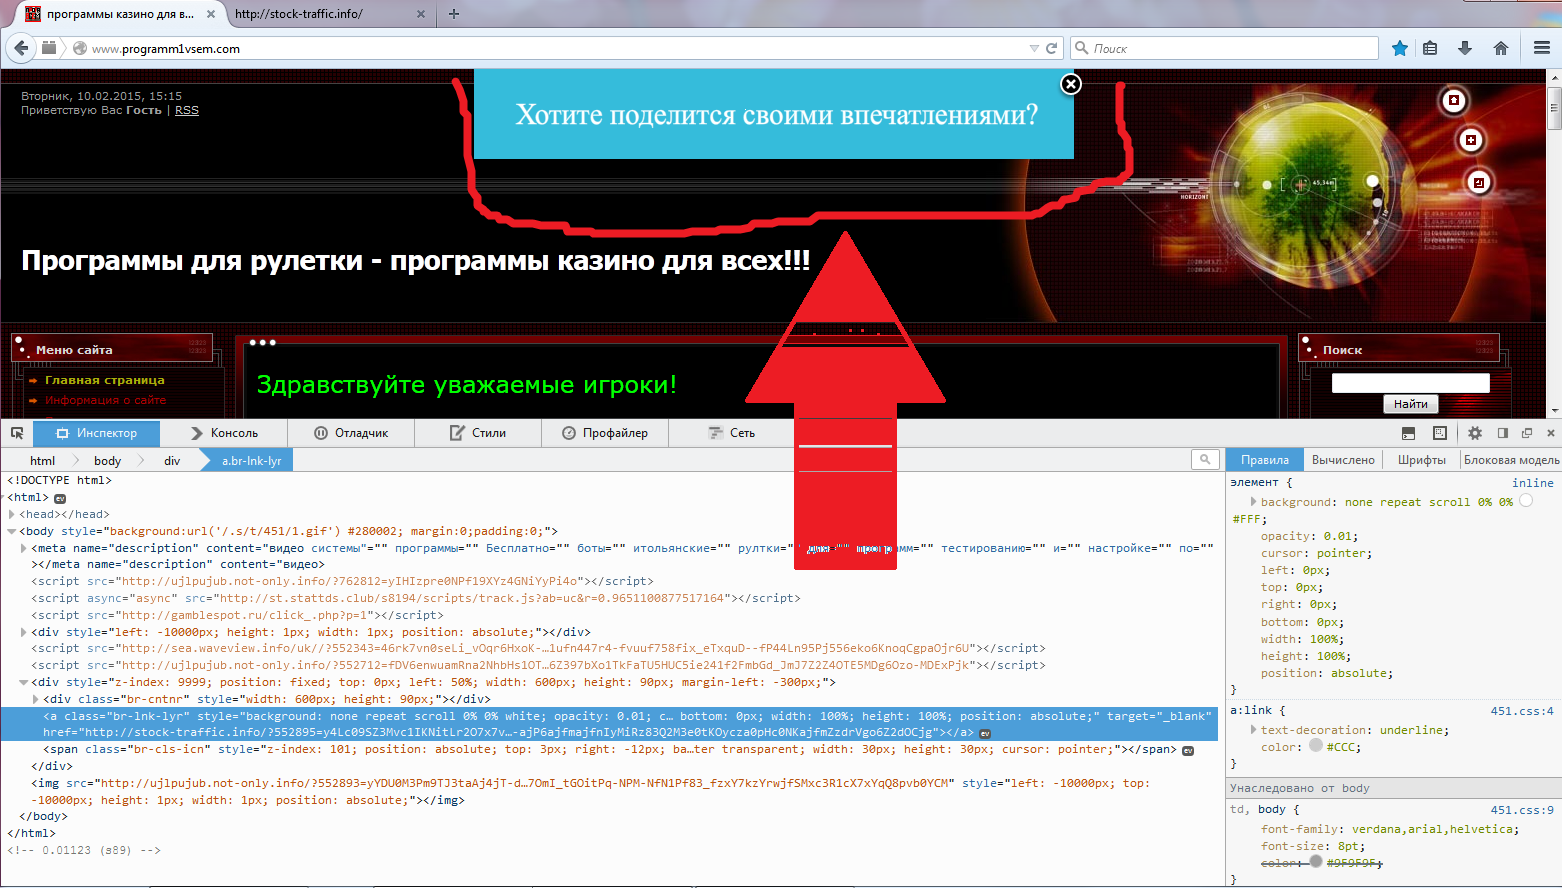Screen dimensions: 1562x890
Task: Open the #9F9F9F color swatch
Action: 1316,862
